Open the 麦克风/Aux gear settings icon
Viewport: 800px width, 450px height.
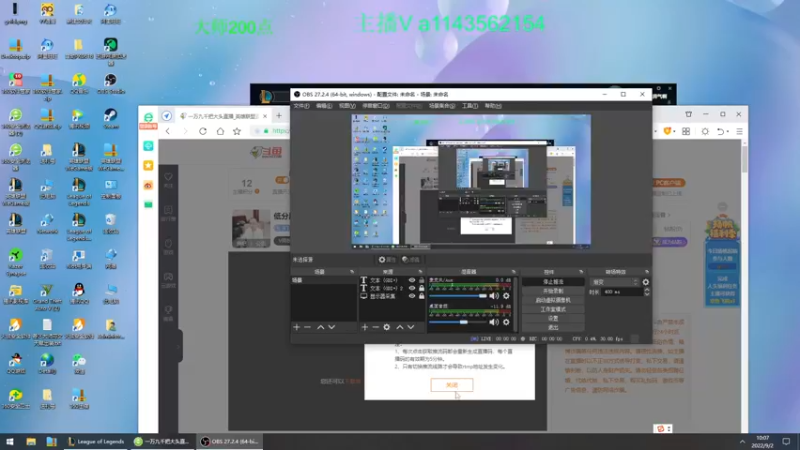[506, 296]
